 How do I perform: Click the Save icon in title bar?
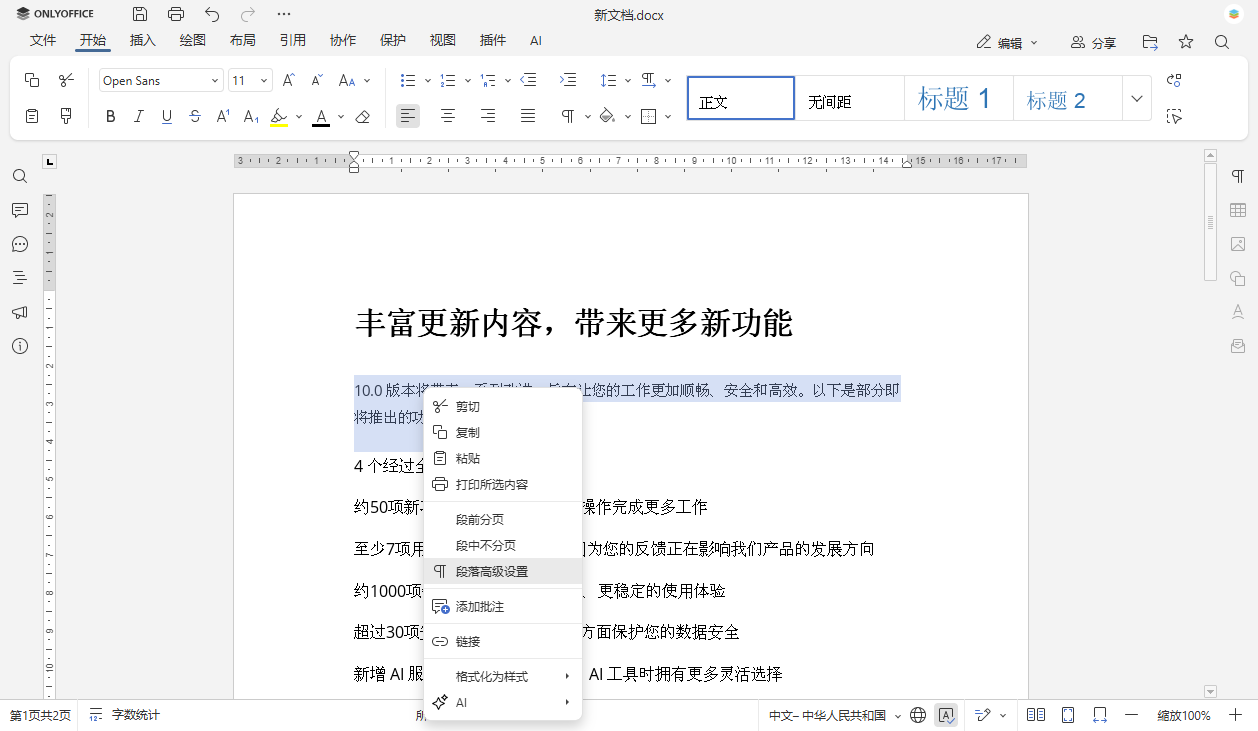[x=140, y=14]
